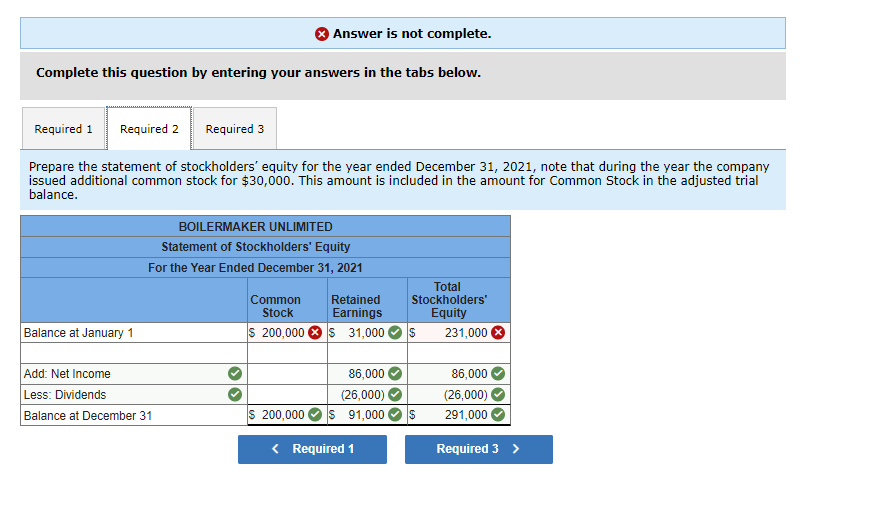Click right chevron on Required 3 button
The width and height of the screenshot is (869, 507).
click(x=516, y=449)
